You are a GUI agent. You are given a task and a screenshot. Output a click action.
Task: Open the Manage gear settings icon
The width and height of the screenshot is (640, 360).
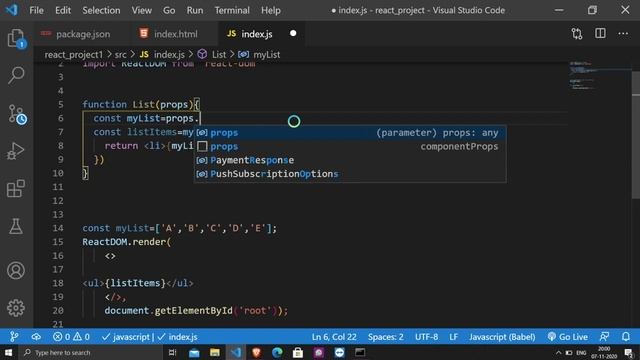[16, 308]
